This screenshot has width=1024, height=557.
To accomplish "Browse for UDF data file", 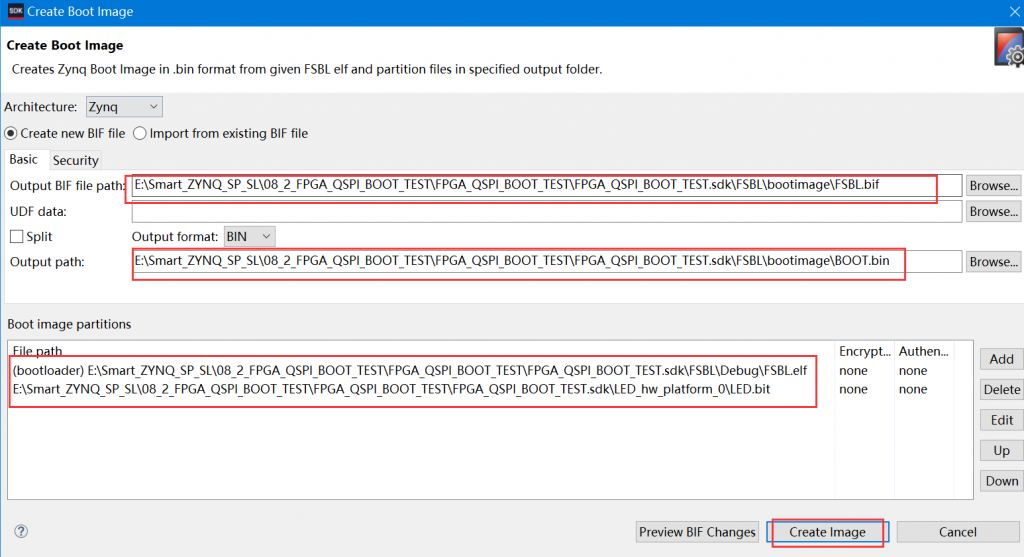I will coord(993,212).
